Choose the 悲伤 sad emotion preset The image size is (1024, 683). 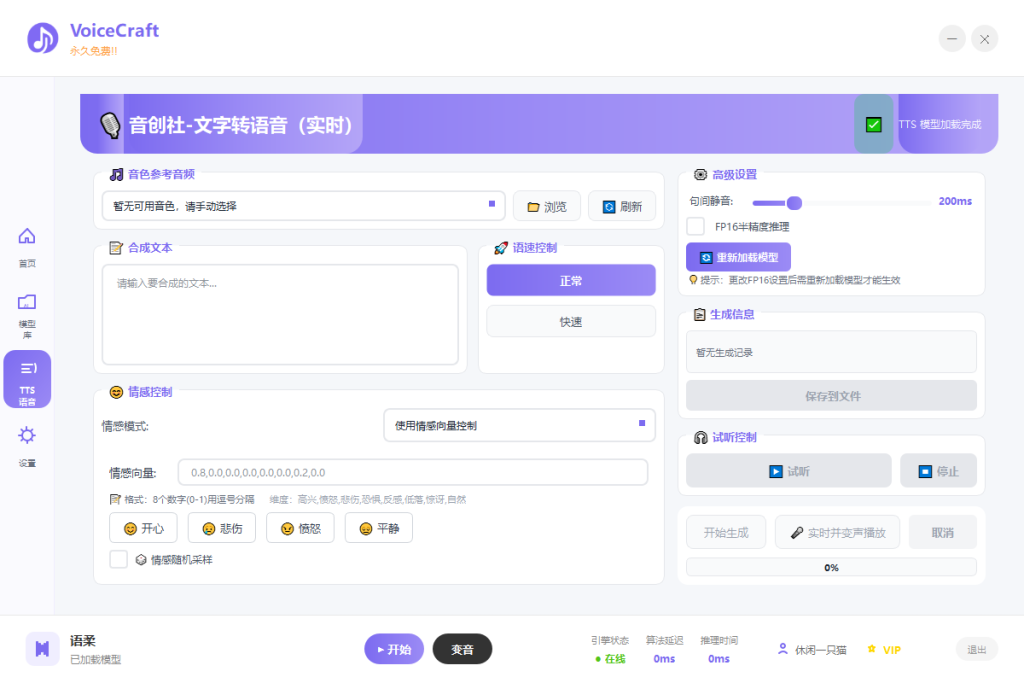click(222, 528)
